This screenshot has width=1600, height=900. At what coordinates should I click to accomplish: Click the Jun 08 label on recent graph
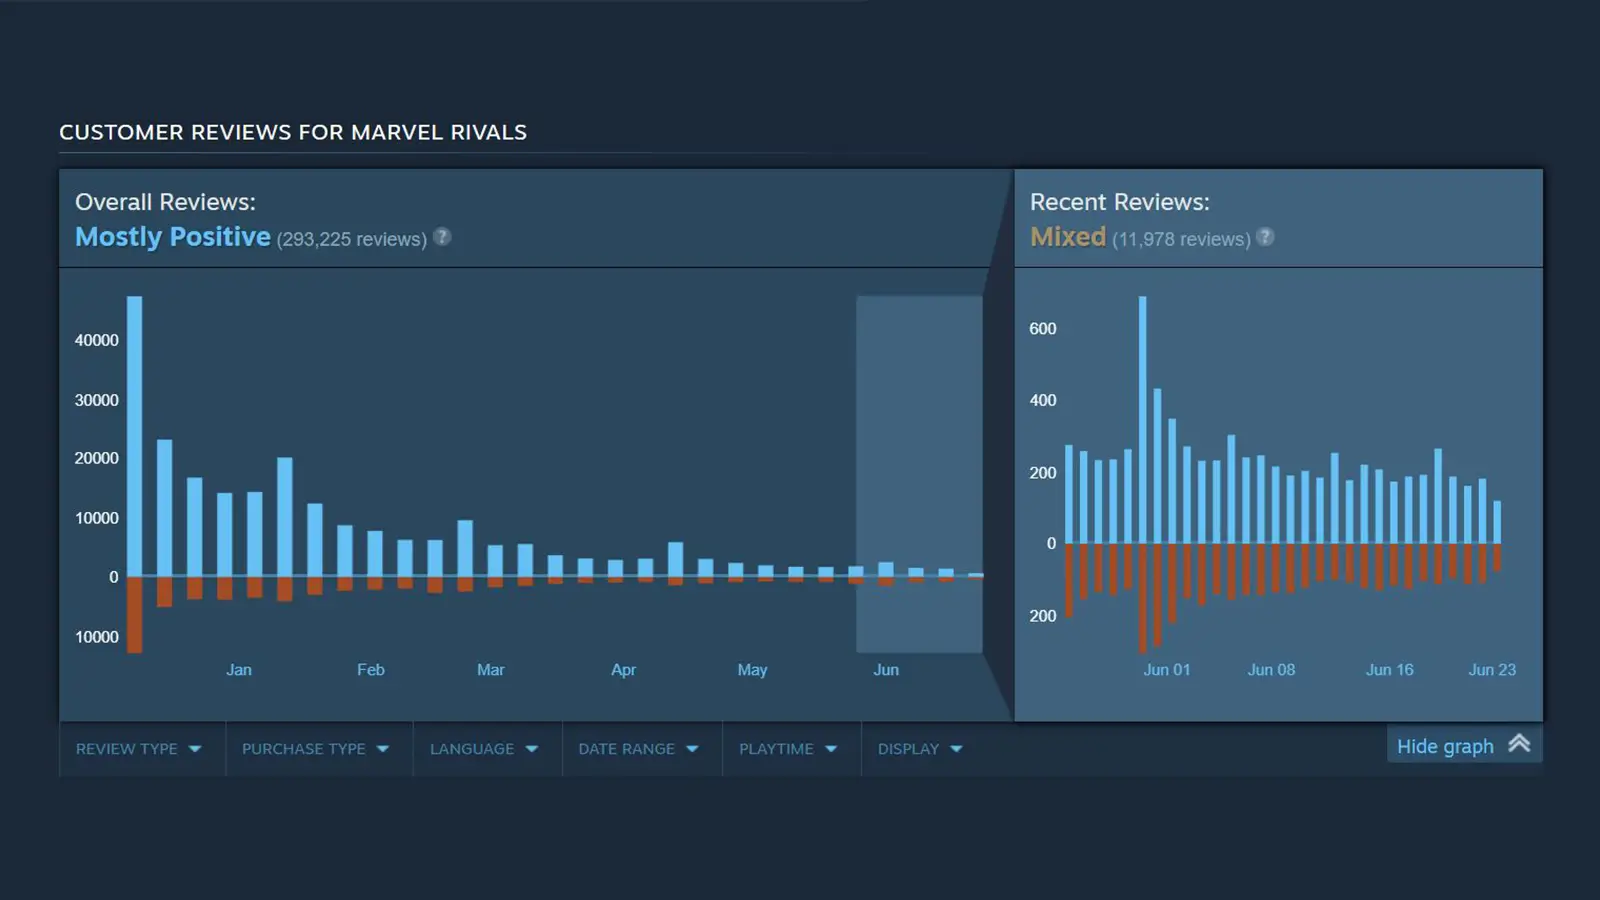coord(1271,670)
